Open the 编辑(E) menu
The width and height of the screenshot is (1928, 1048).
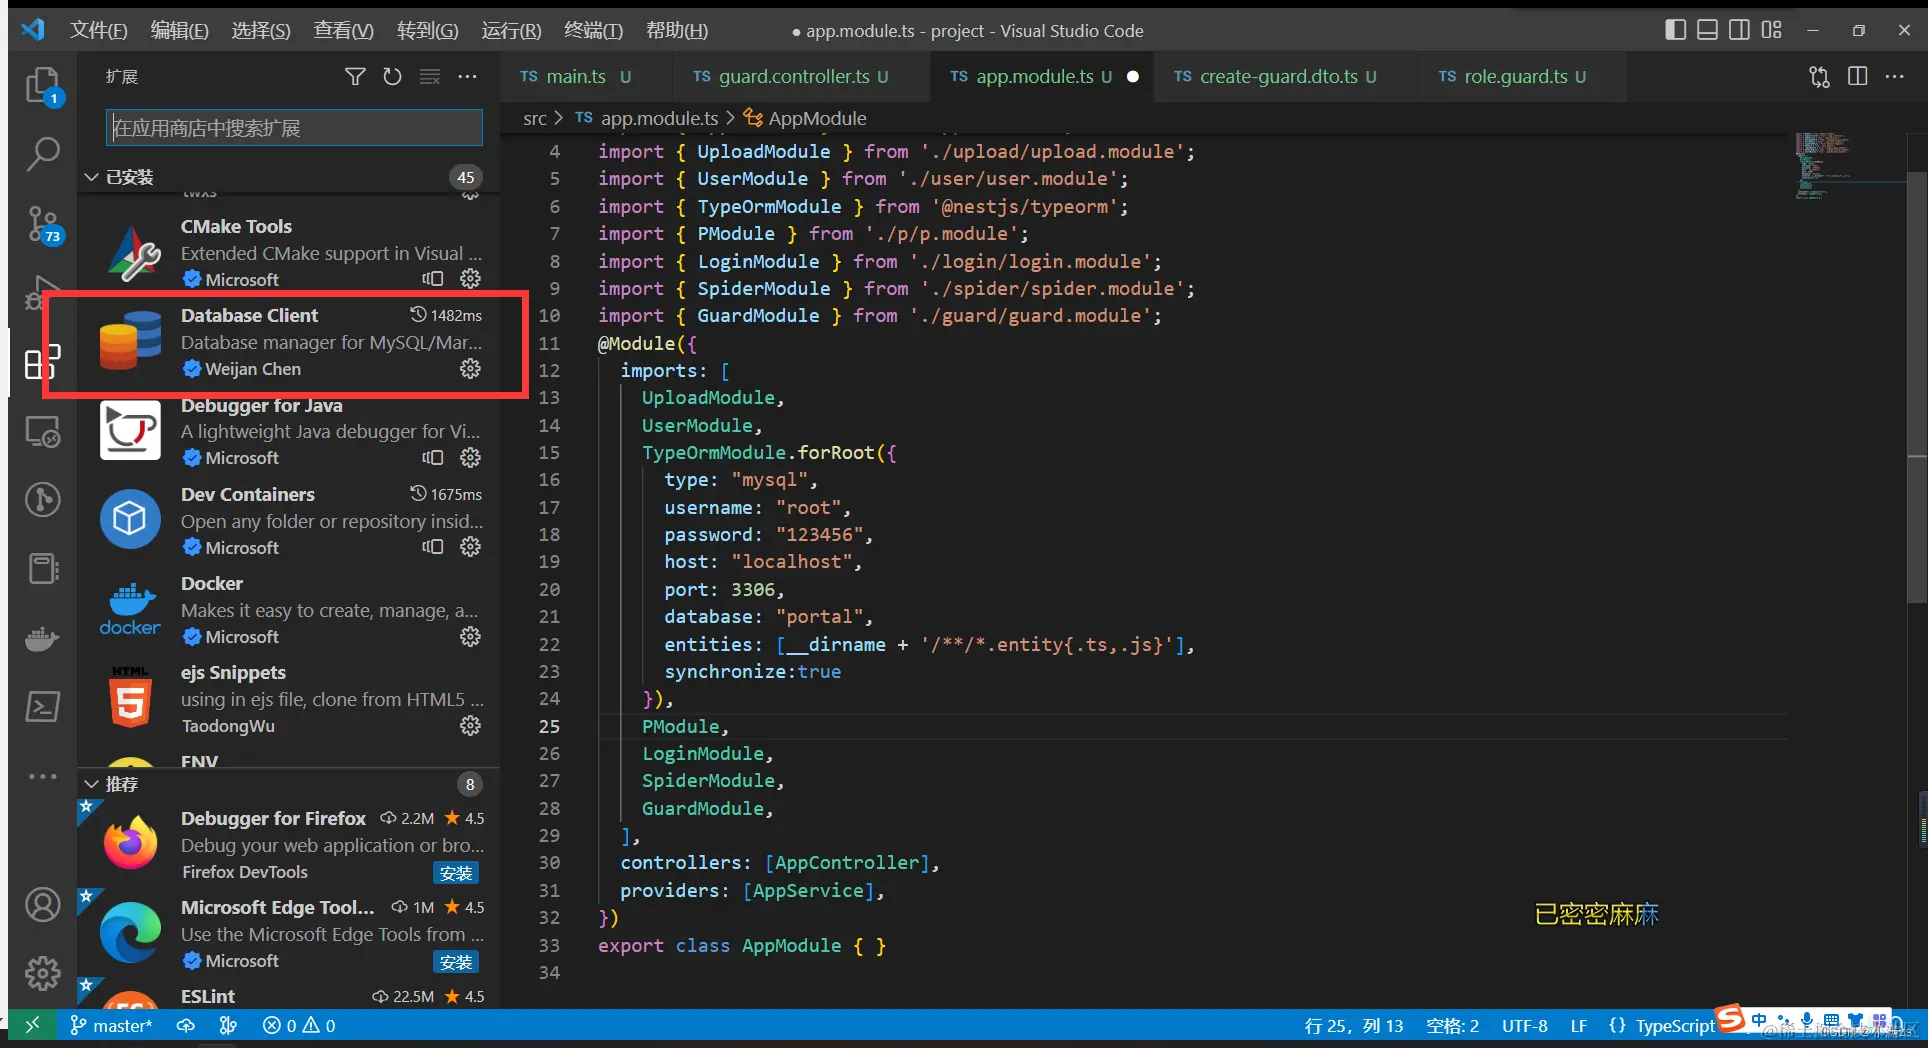[179, 30]
